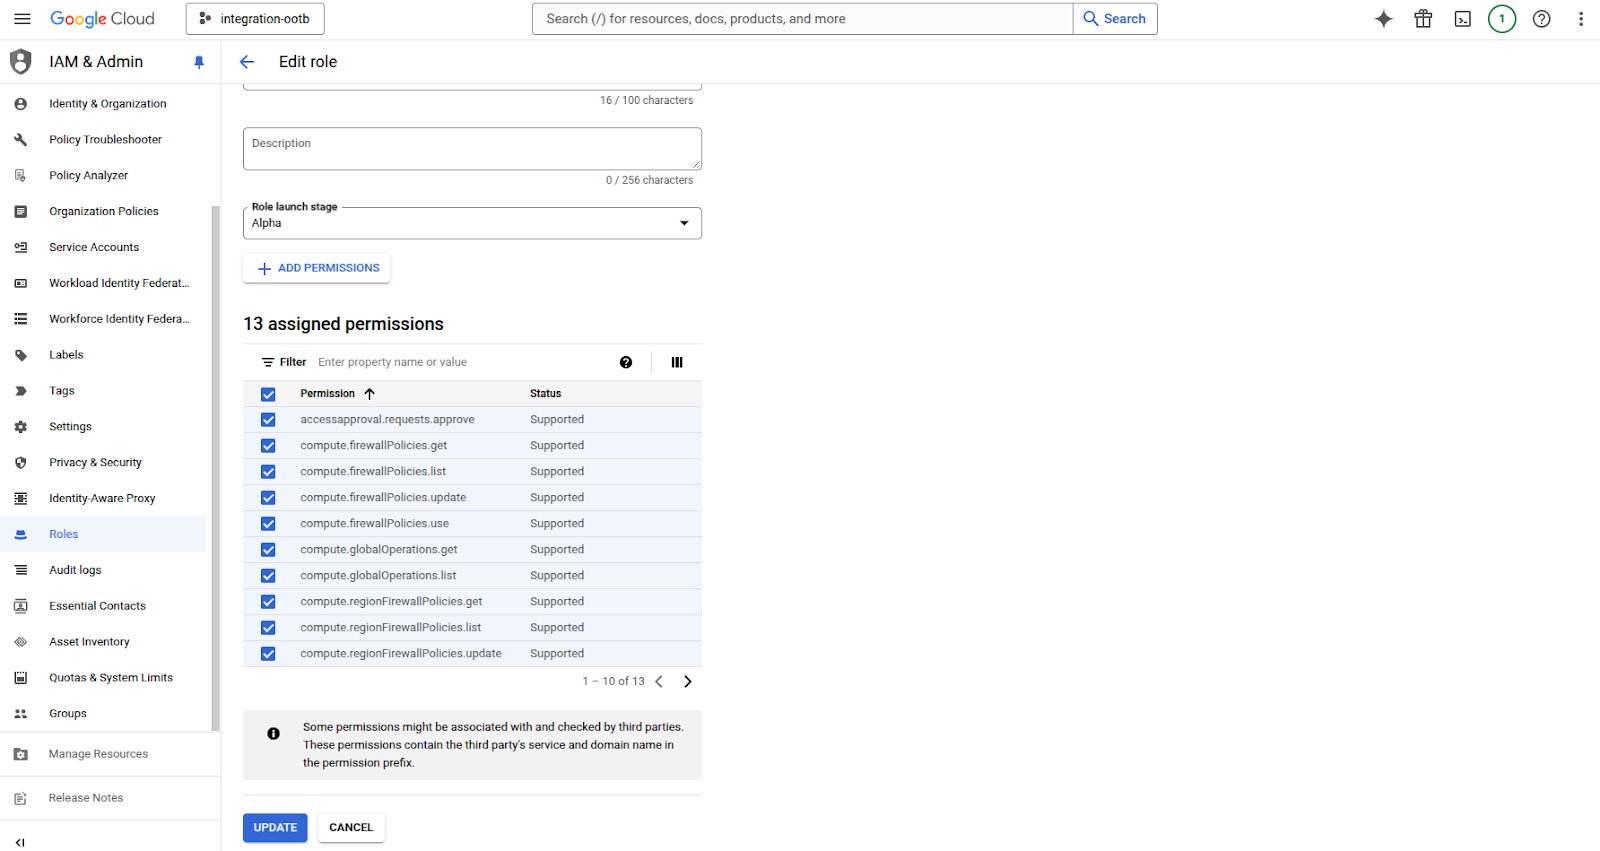Viewport: 1600px width, 851px height.
Task: Open Gemini AI assistant sparkle icon
Action: point(1383,19)
